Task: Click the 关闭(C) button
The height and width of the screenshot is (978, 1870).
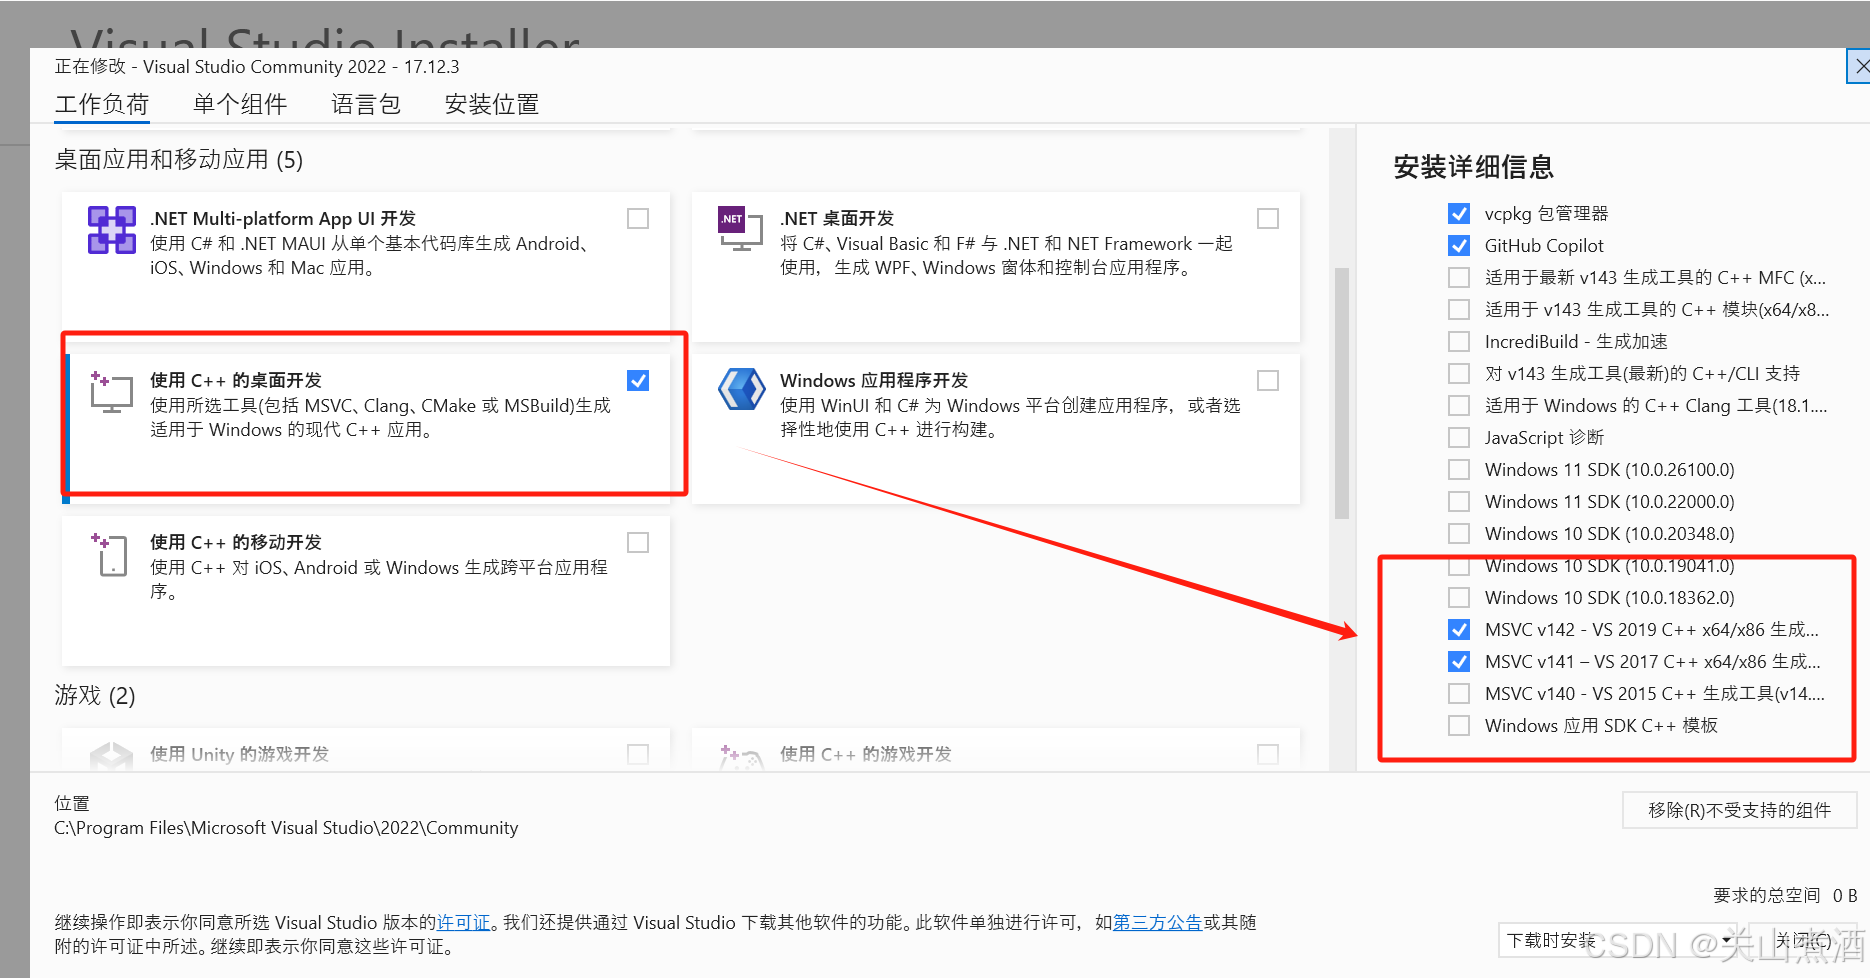Action: click(1803, 940)
